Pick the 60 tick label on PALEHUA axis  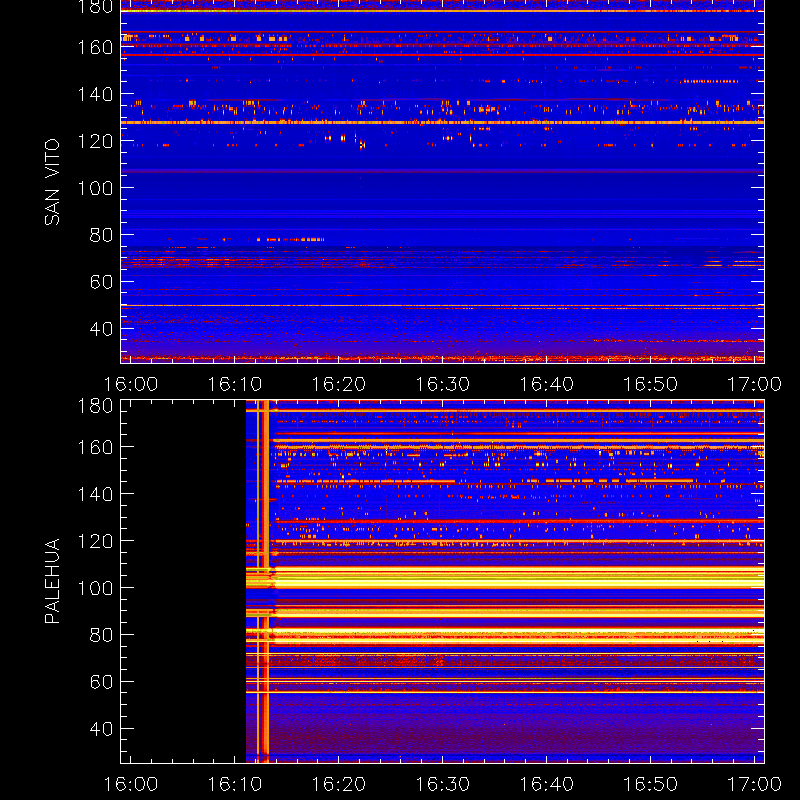[x=102, y=682]
